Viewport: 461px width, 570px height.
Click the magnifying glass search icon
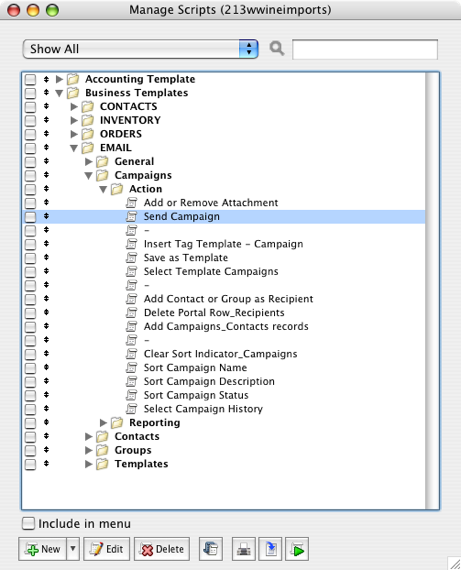(277, 48)
